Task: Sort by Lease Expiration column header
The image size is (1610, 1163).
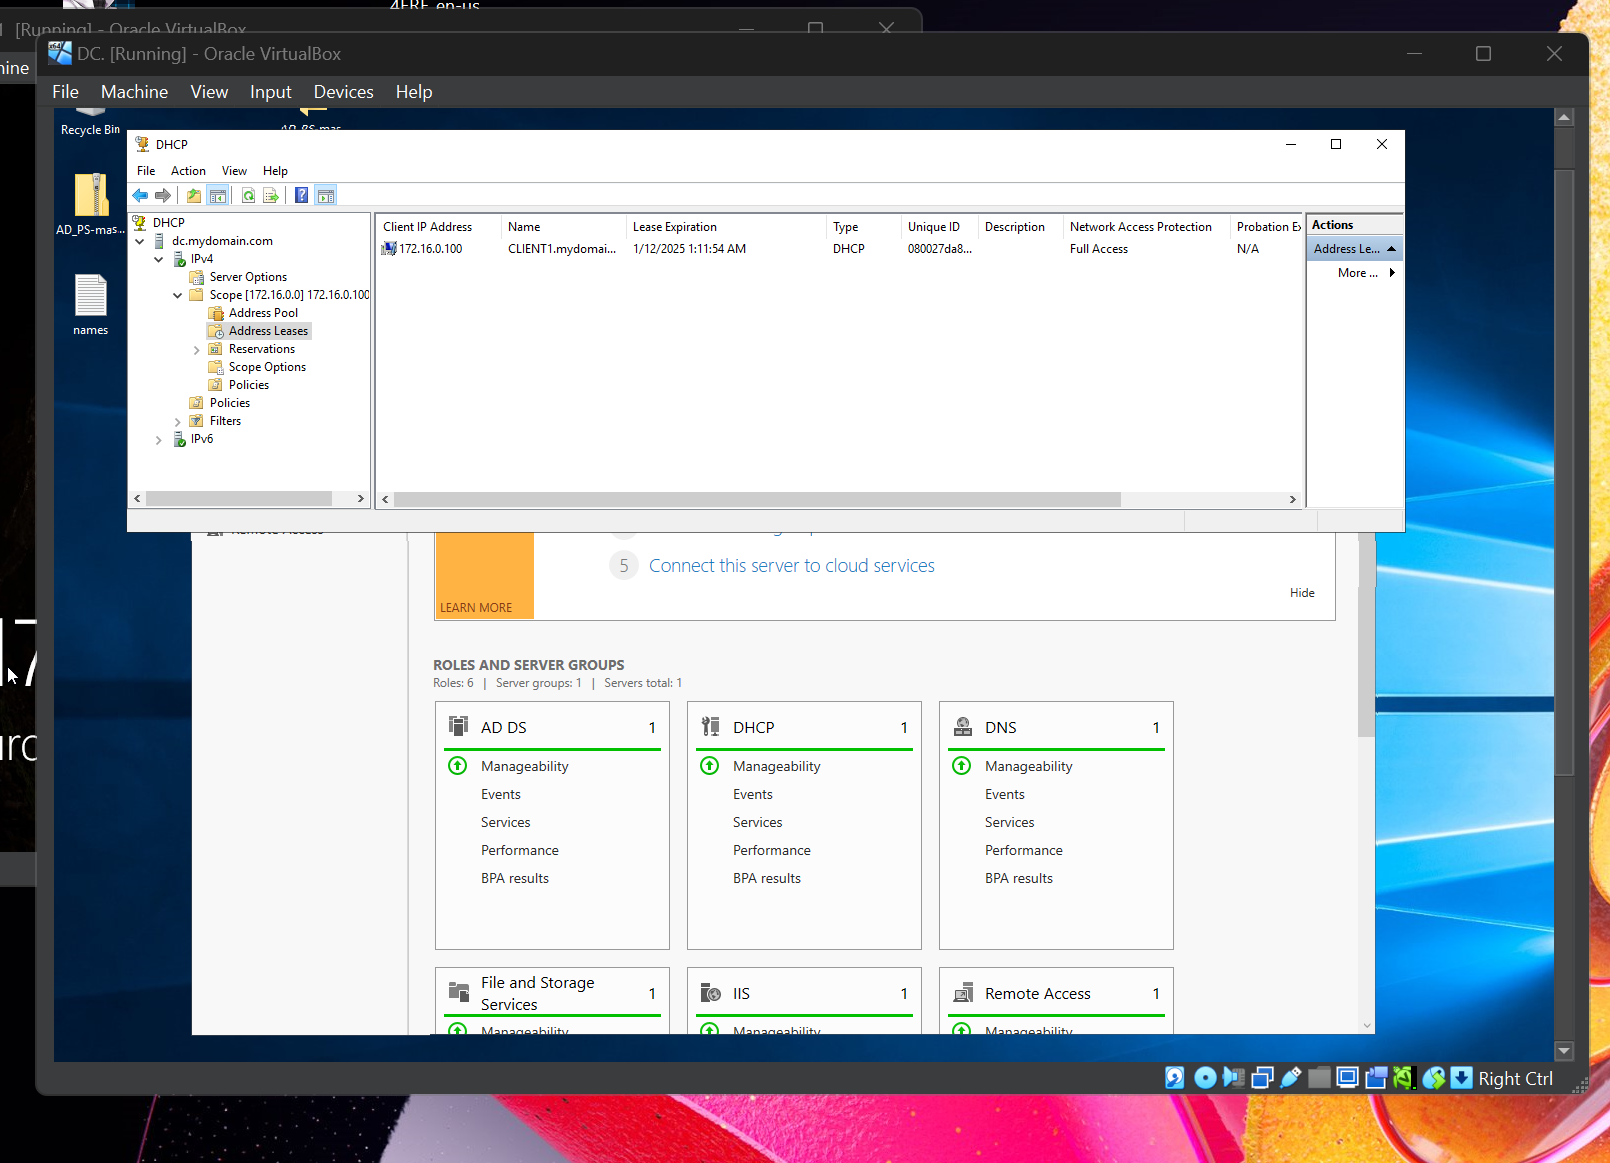Action: point(726,227)
